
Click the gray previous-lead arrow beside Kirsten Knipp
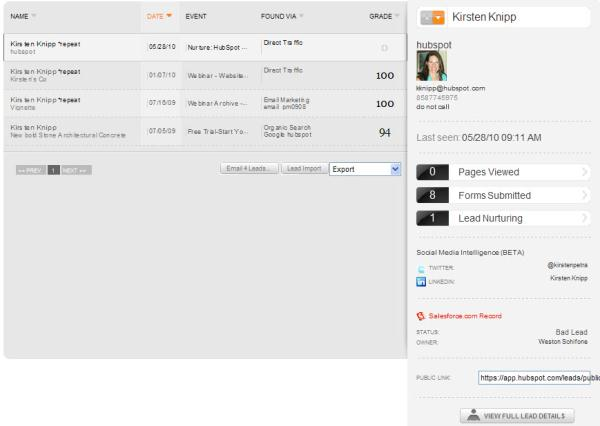point(424,17)
